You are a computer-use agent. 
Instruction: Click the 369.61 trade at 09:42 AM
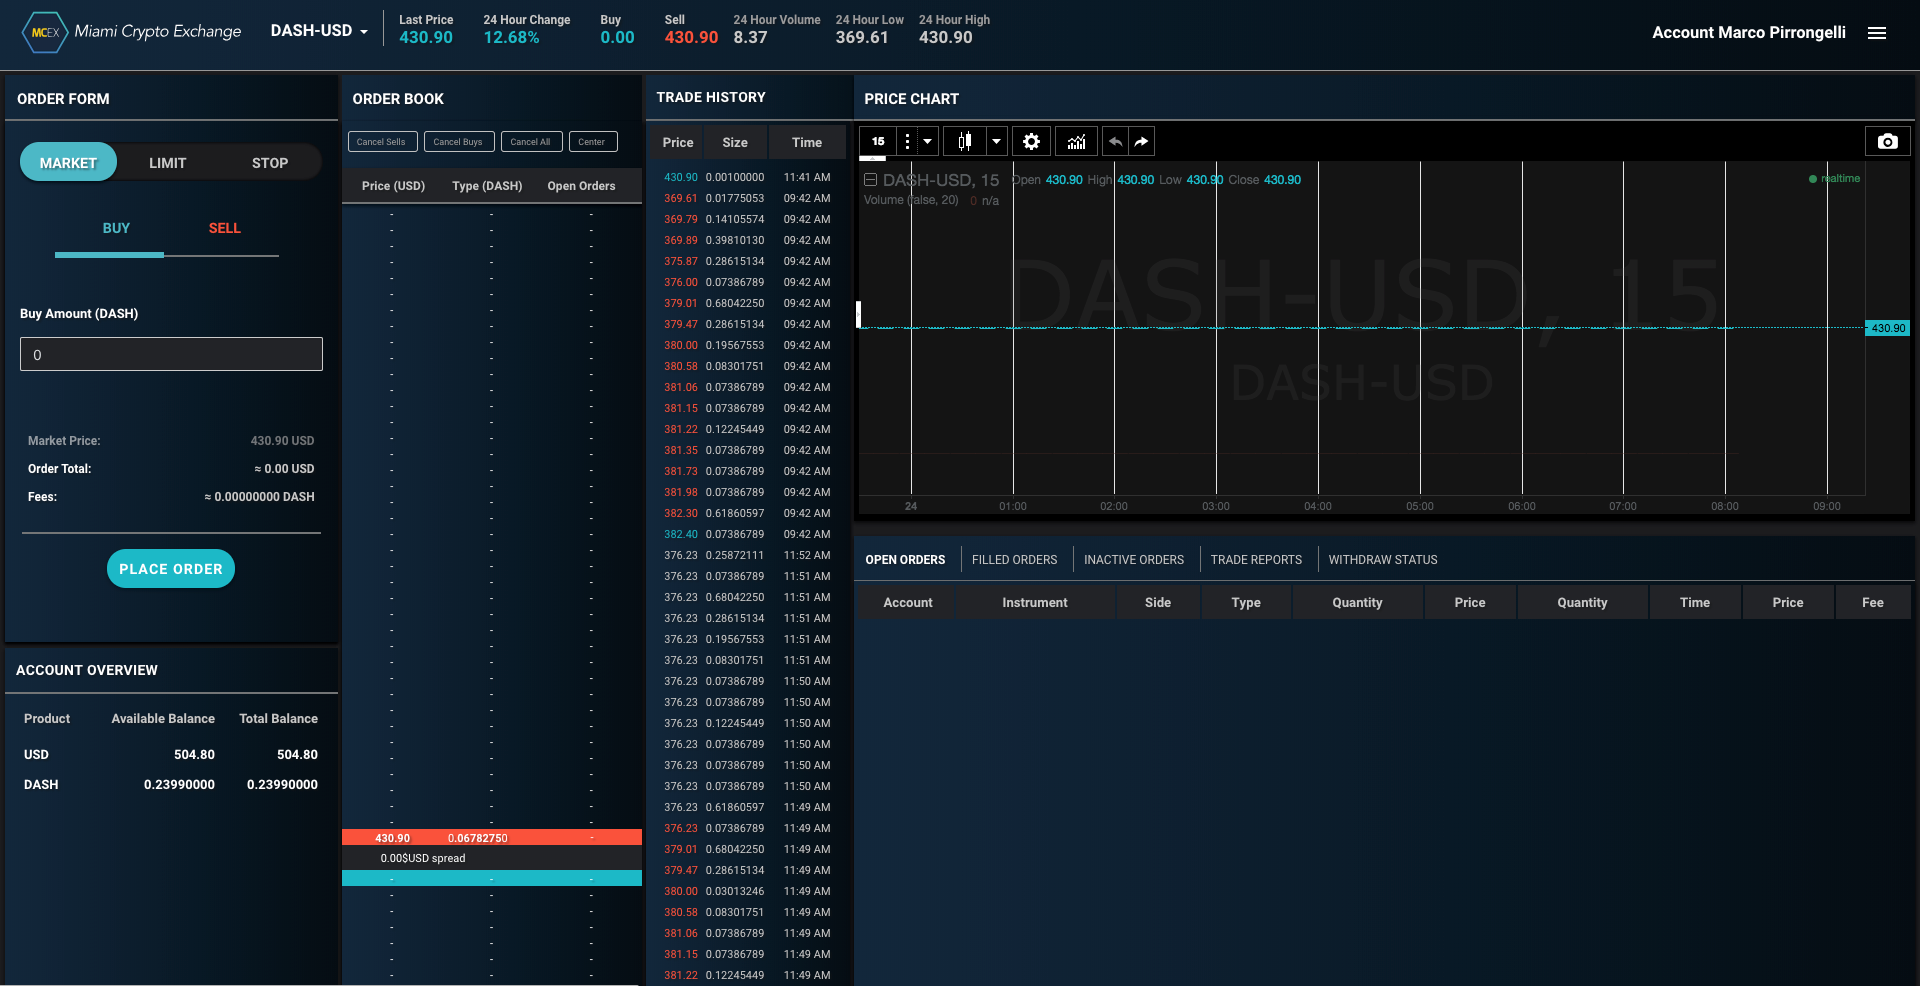click(x=748, y=198)
